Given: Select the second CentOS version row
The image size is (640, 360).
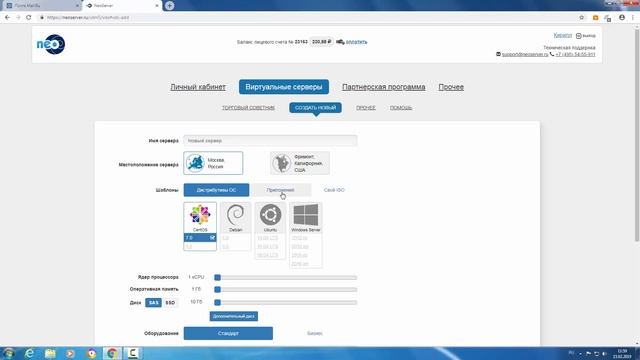Looking at the screenshot, I should tap(200, 247).
